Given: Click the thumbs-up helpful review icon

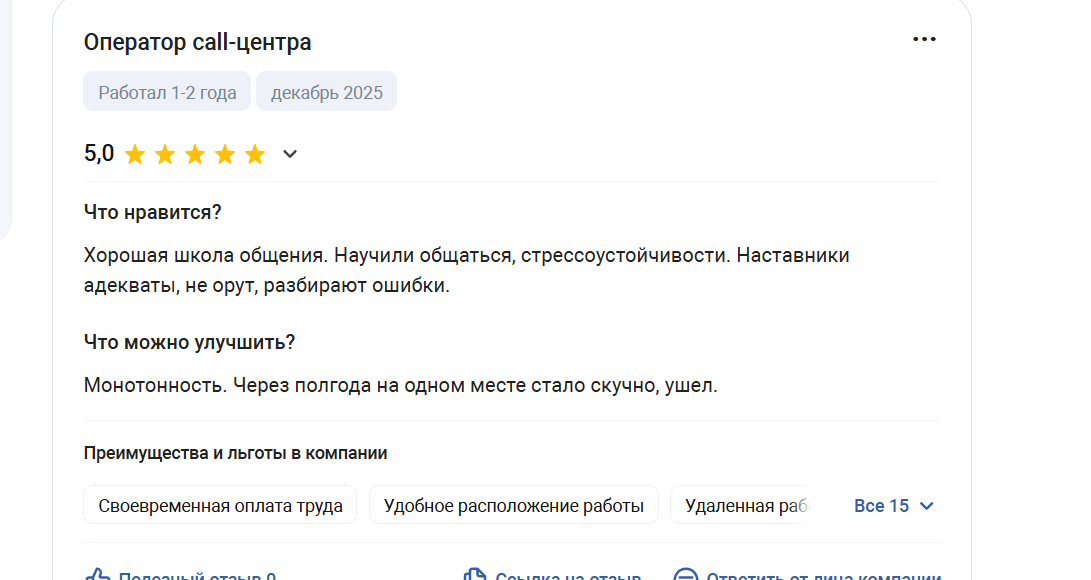Looking at the screenshot, I should point(97,574).
